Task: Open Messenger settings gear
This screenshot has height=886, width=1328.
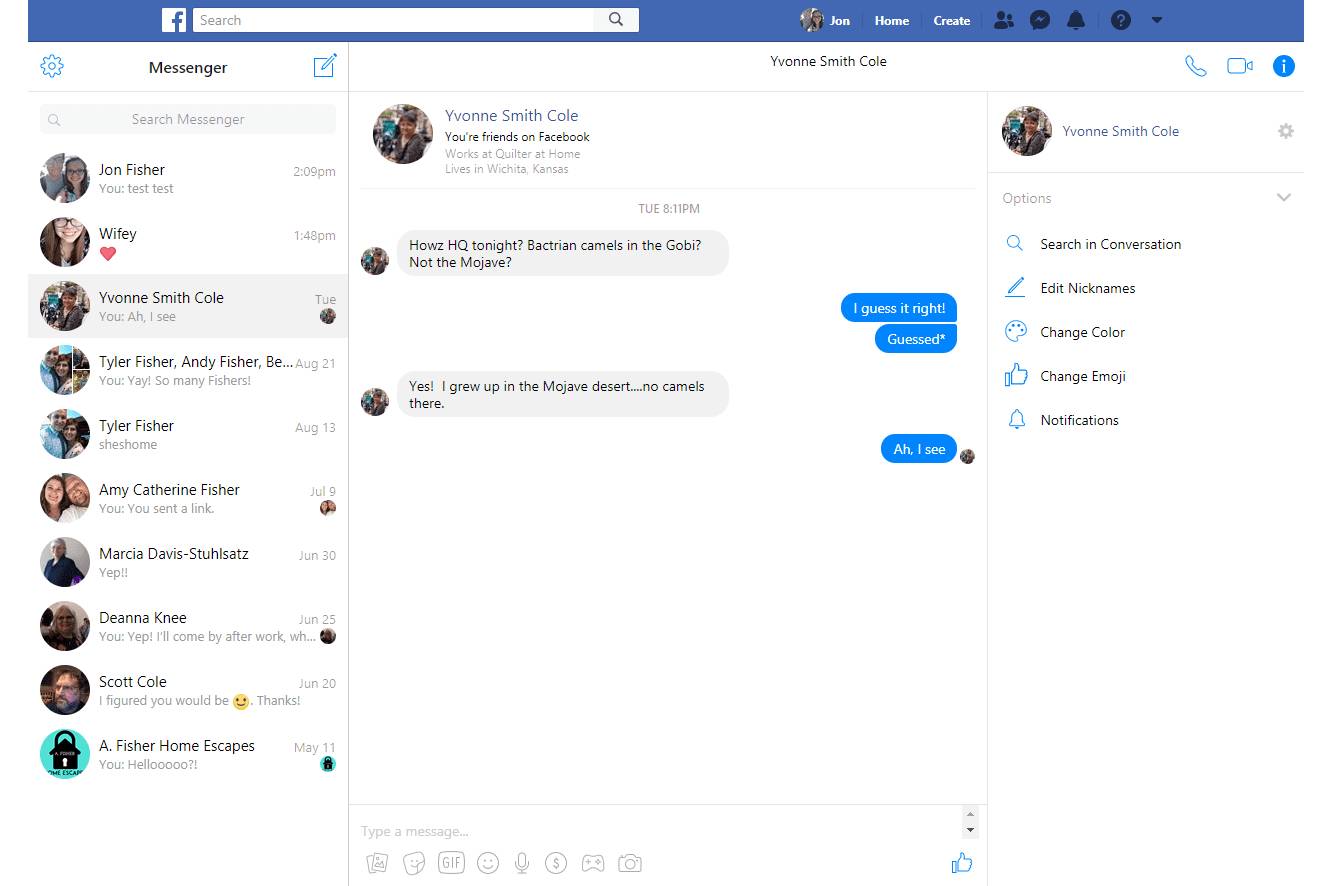Action: pyautogui.click(x=52, y=67)
